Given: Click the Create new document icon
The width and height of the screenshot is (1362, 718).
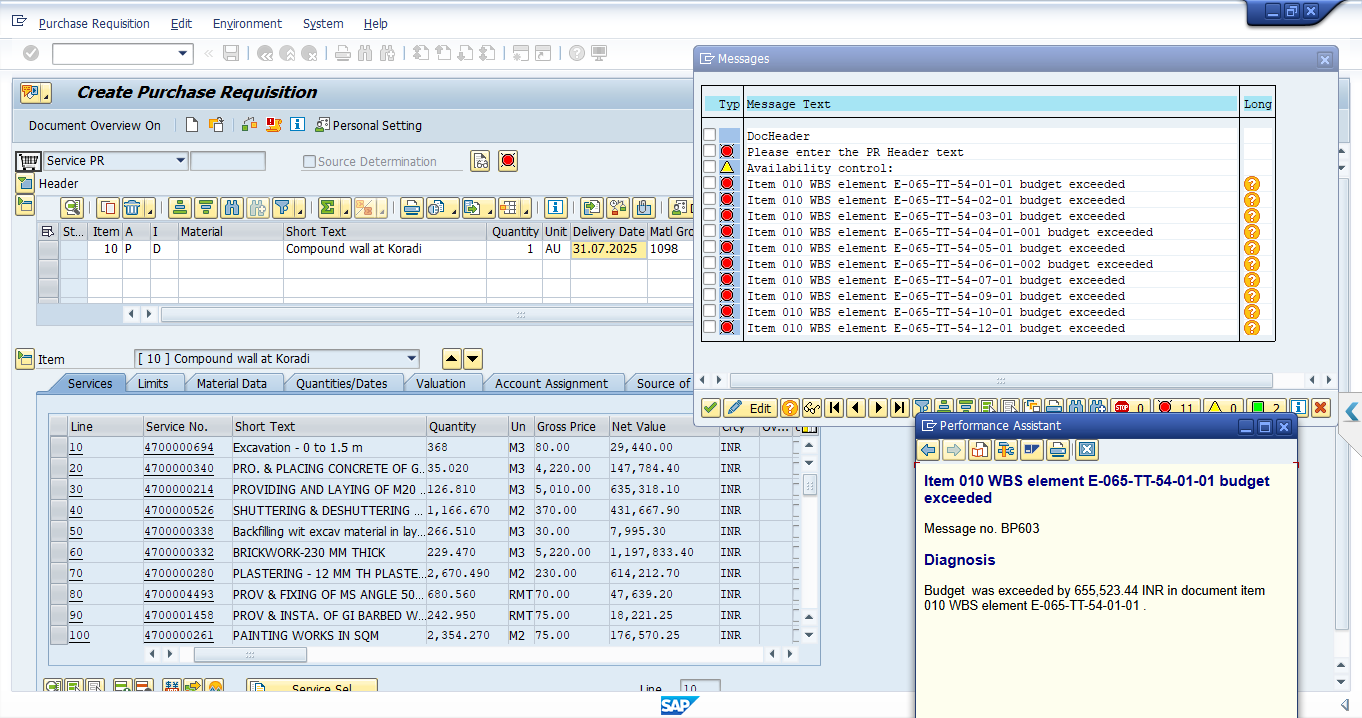Looking at the screenshot, I should [x=192, y=125].
